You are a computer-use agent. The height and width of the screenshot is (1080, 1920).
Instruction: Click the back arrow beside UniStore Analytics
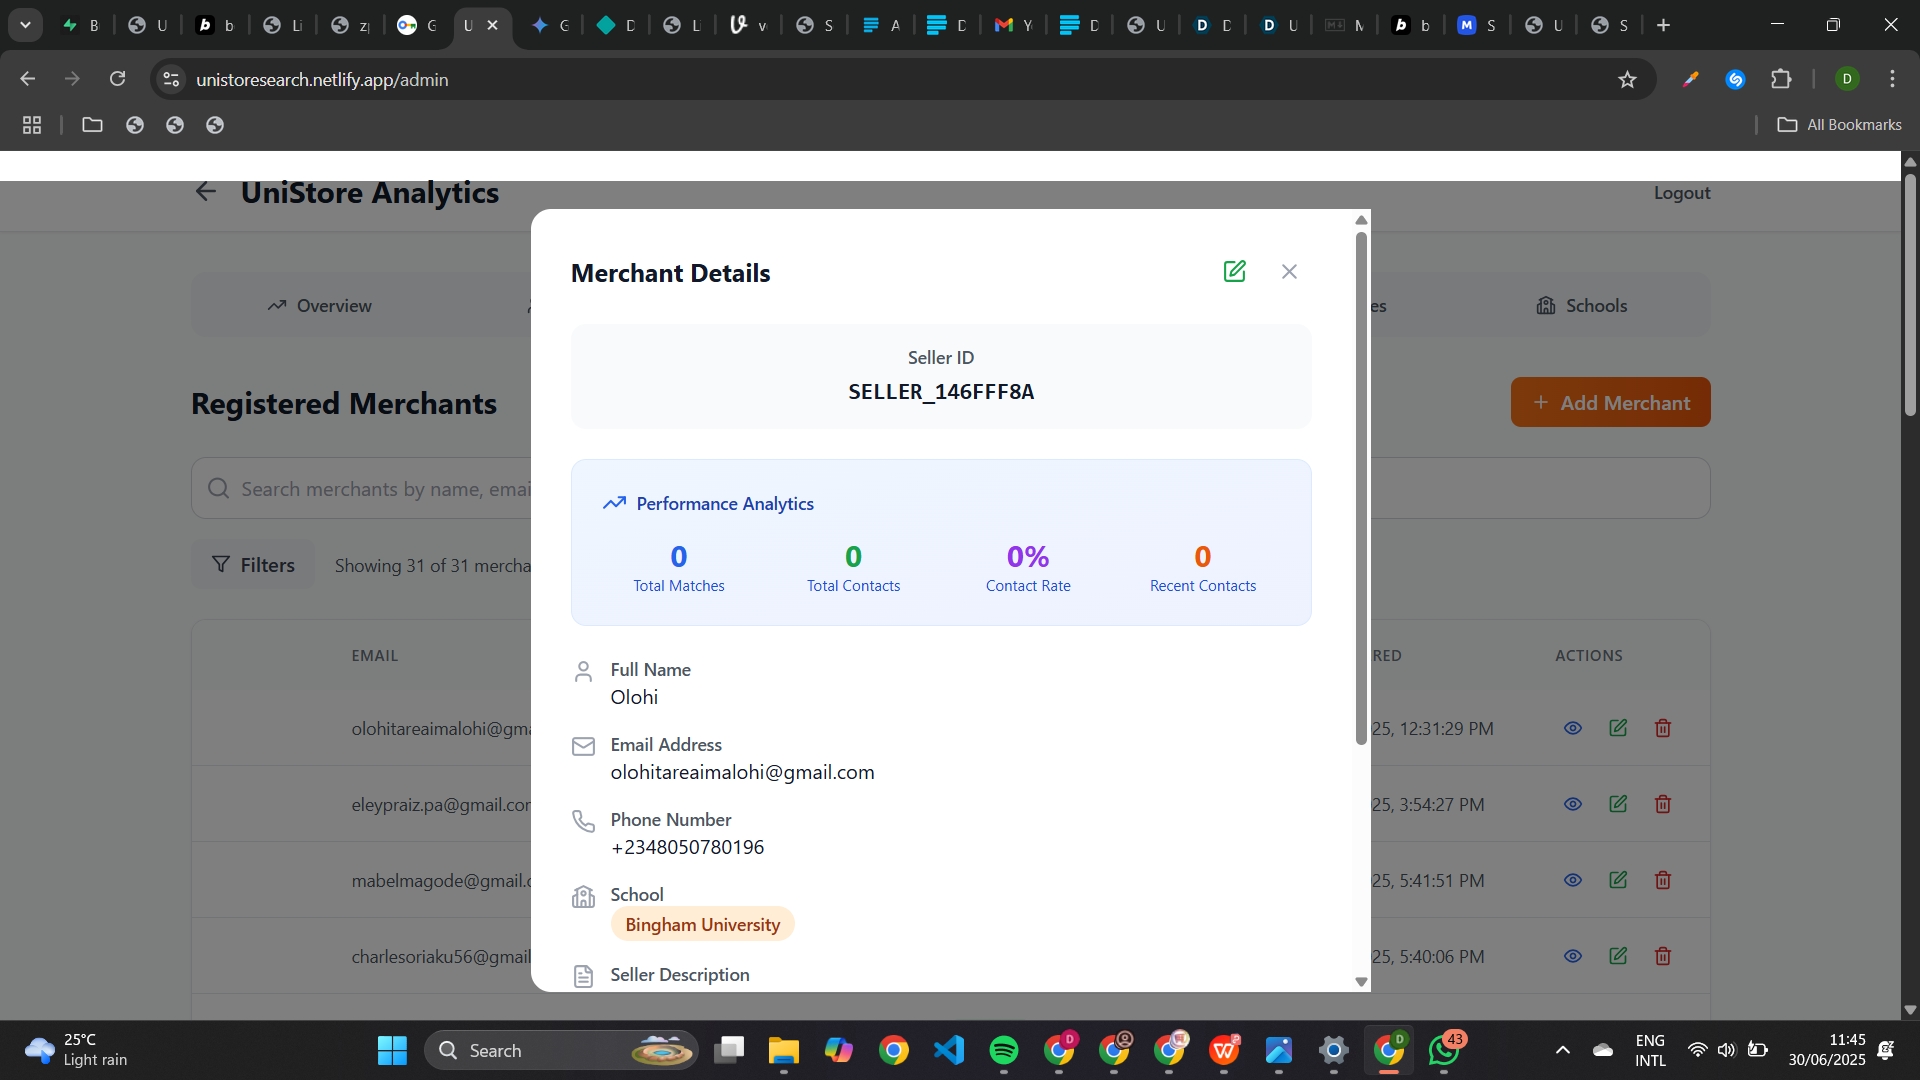[206, 192]
